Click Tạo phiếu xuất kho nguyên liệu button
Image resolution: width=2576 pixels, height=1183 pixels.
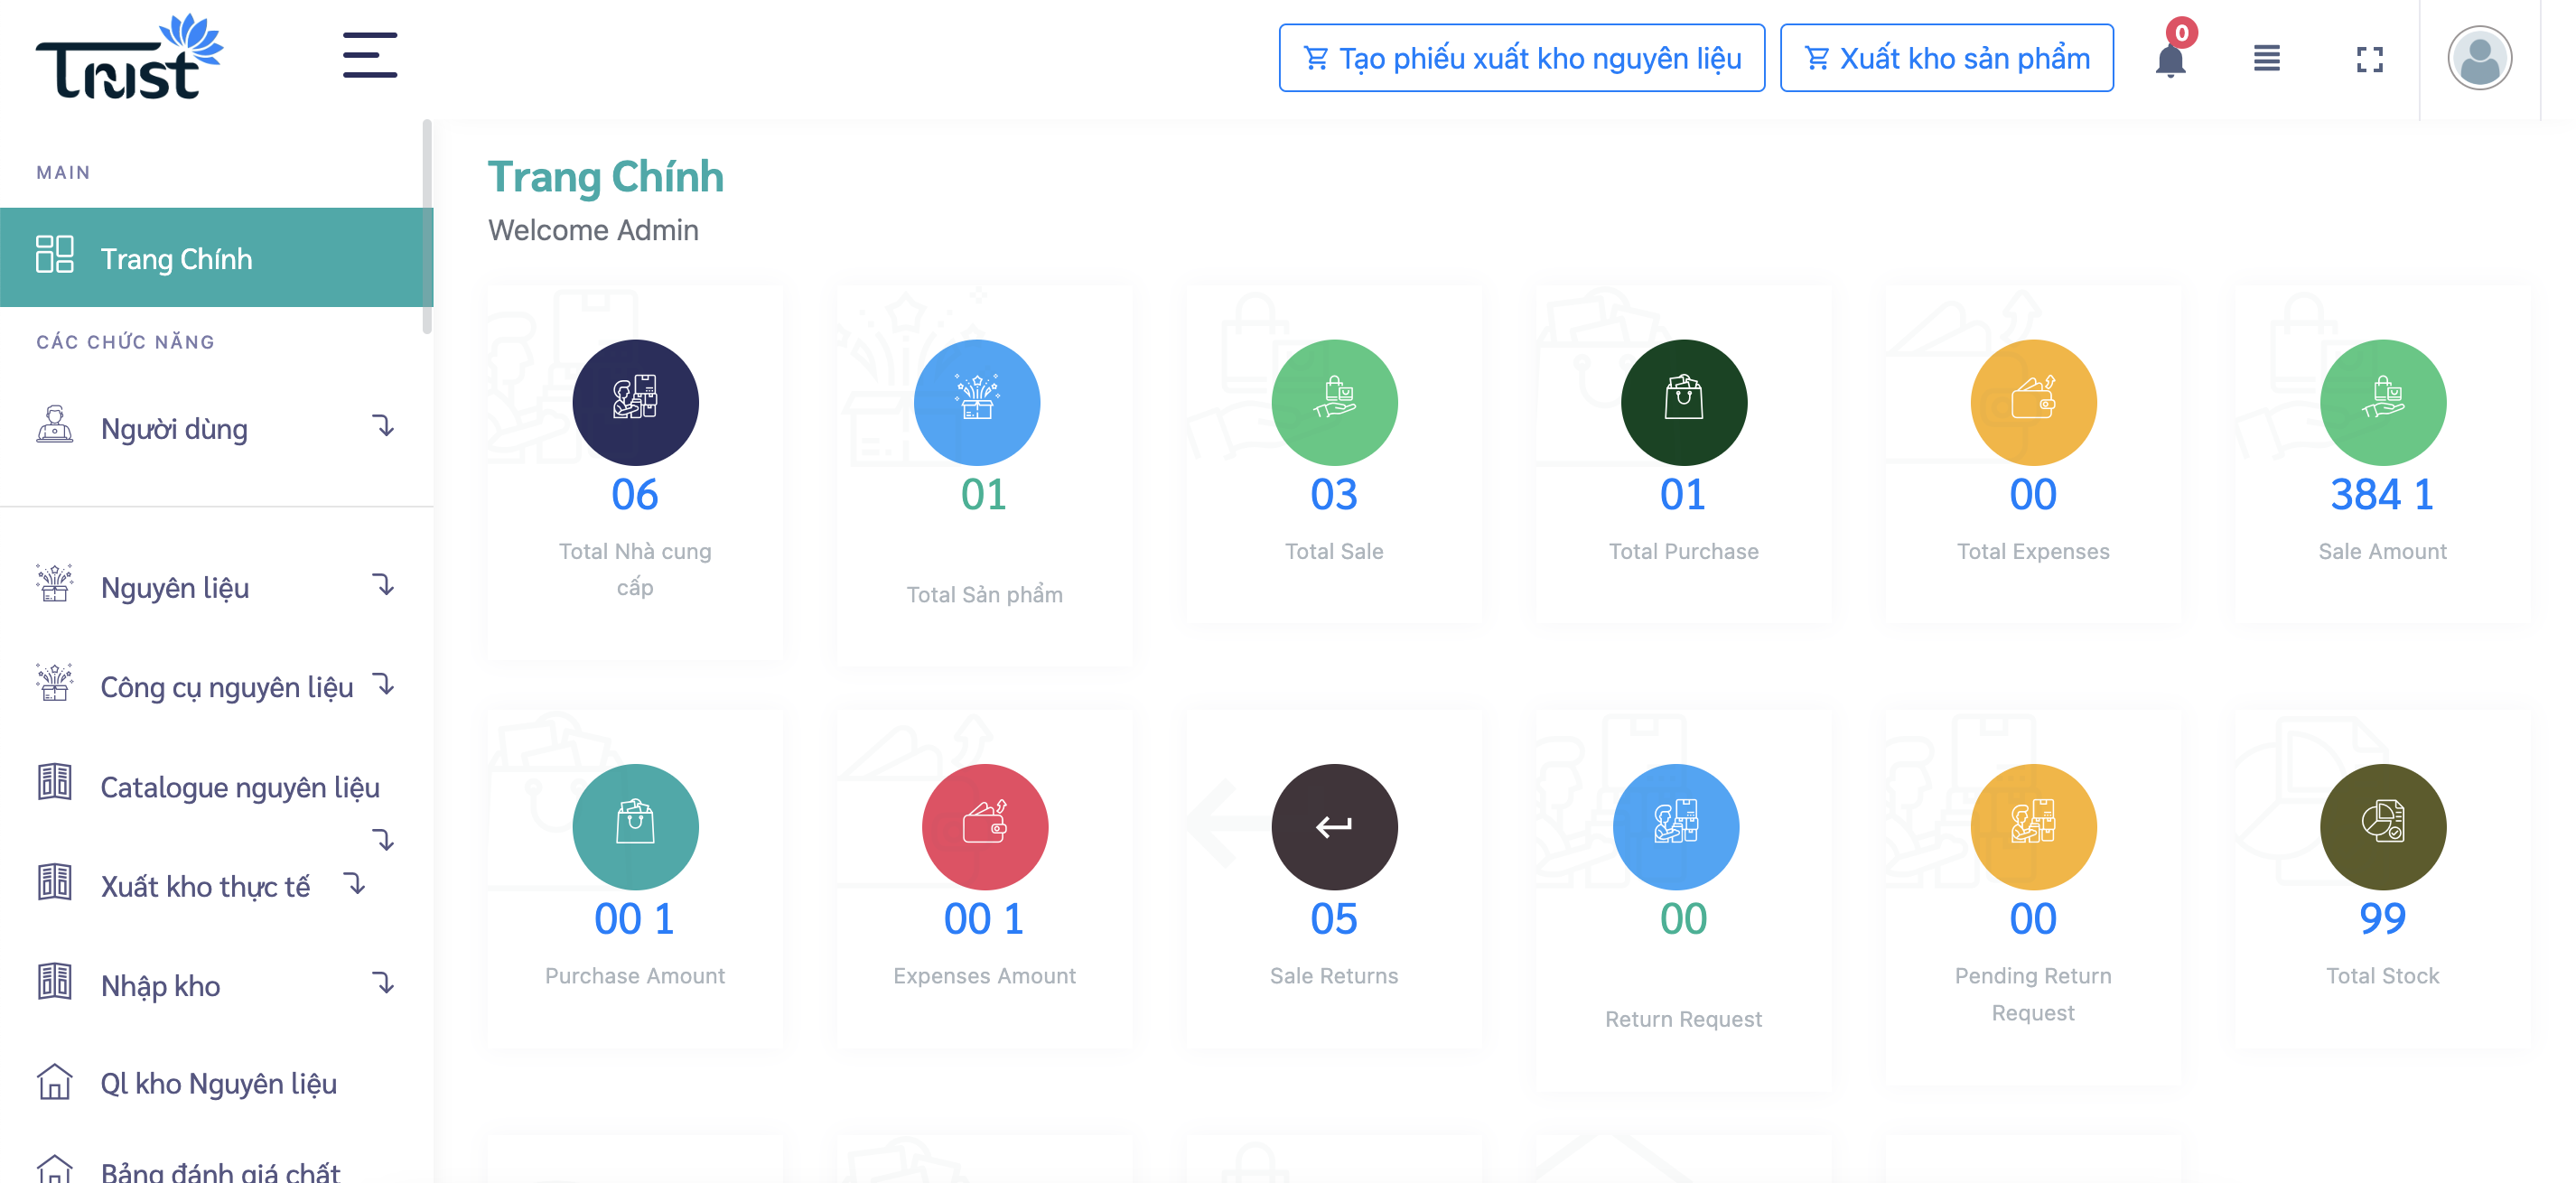[x=1521, y=58]
